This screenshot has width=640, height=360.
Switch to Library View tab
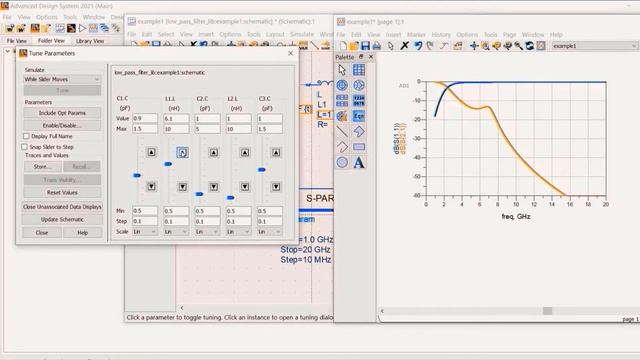point(90,41)
